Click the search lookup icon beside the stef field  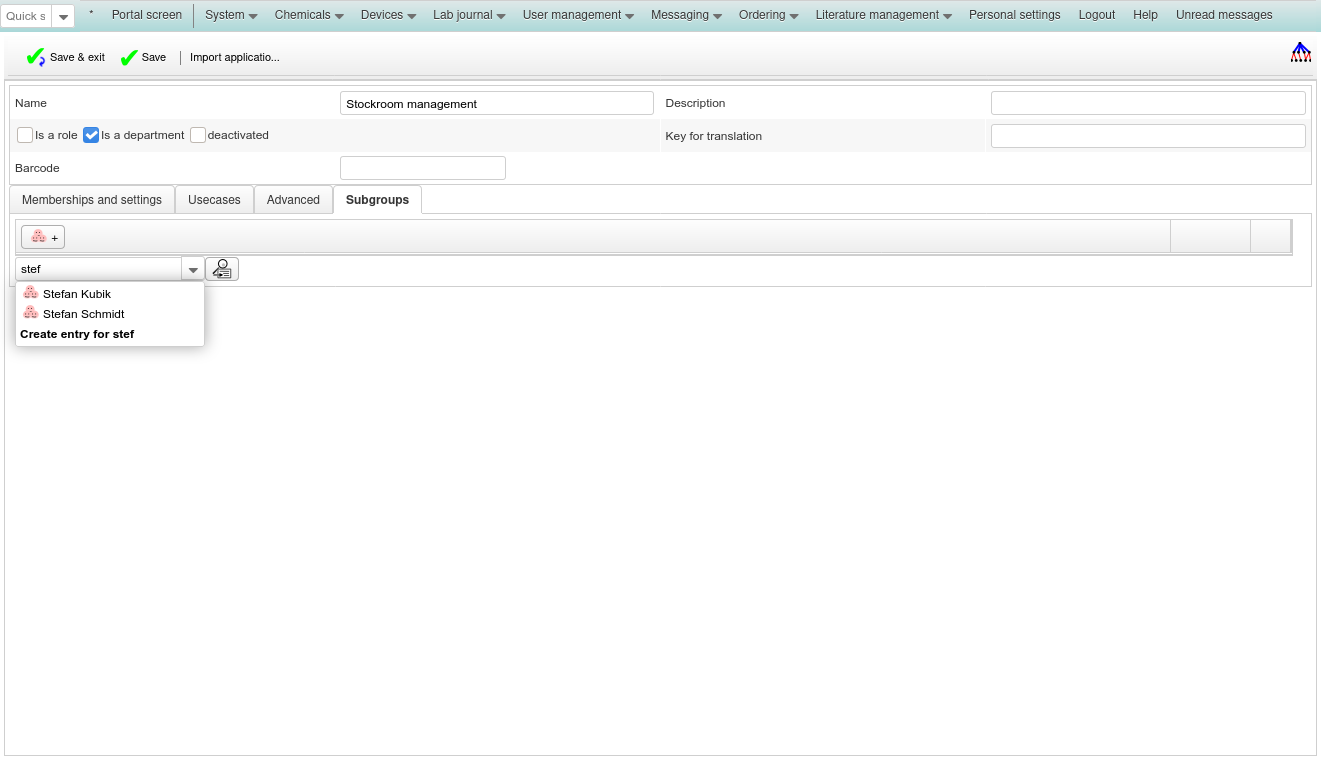click(222, 269)
